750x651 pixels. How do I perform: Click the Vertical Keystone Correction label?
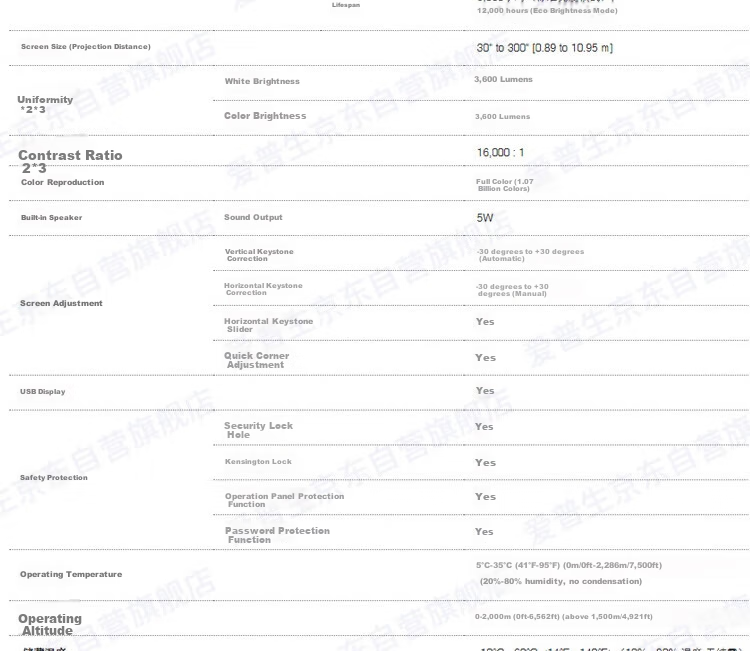tap(259, 255)
